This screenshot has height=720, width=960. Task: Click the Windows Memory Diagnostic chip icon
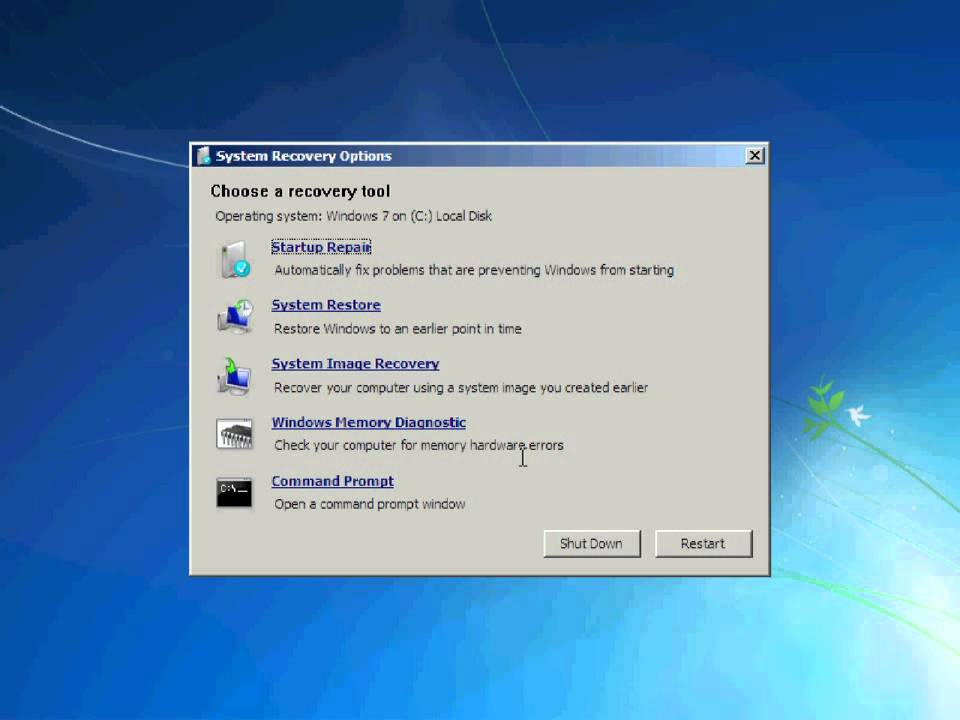tap(234, 433)
